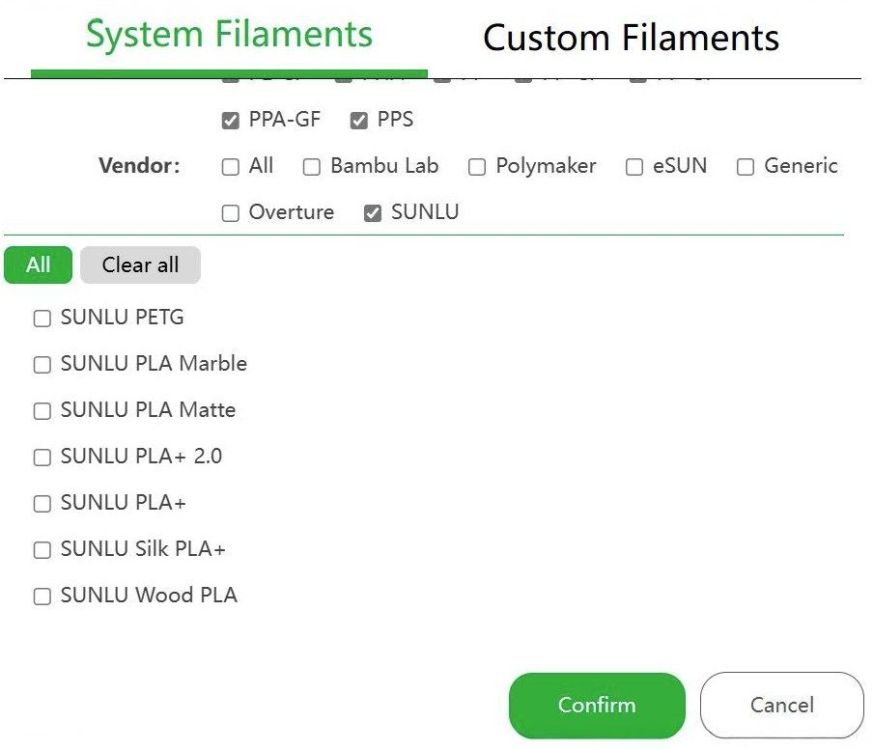Tick SUNLU Silk PLA+ filament
Viewport: 873px width, 750px height.
point(42,550)
